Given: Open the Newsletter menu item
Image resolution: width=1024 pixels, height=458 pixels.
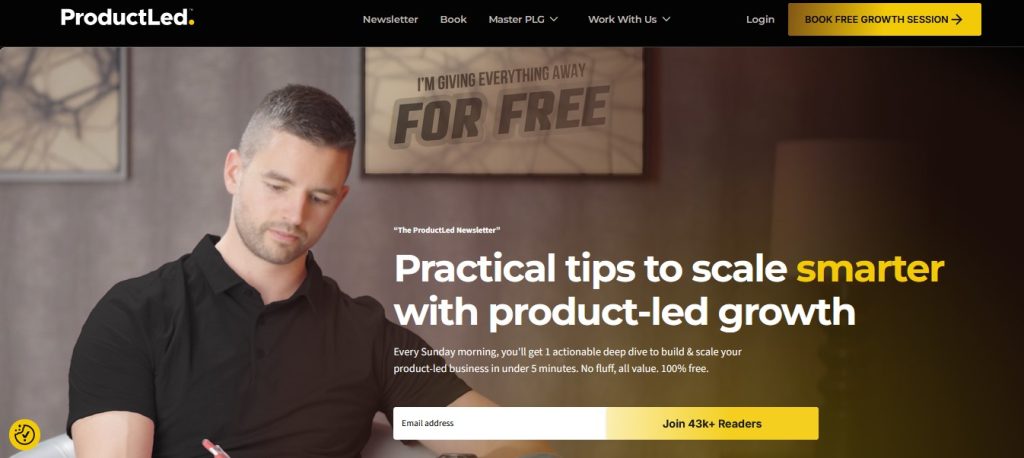Looking at the screenshot, I should pos(390,20).
